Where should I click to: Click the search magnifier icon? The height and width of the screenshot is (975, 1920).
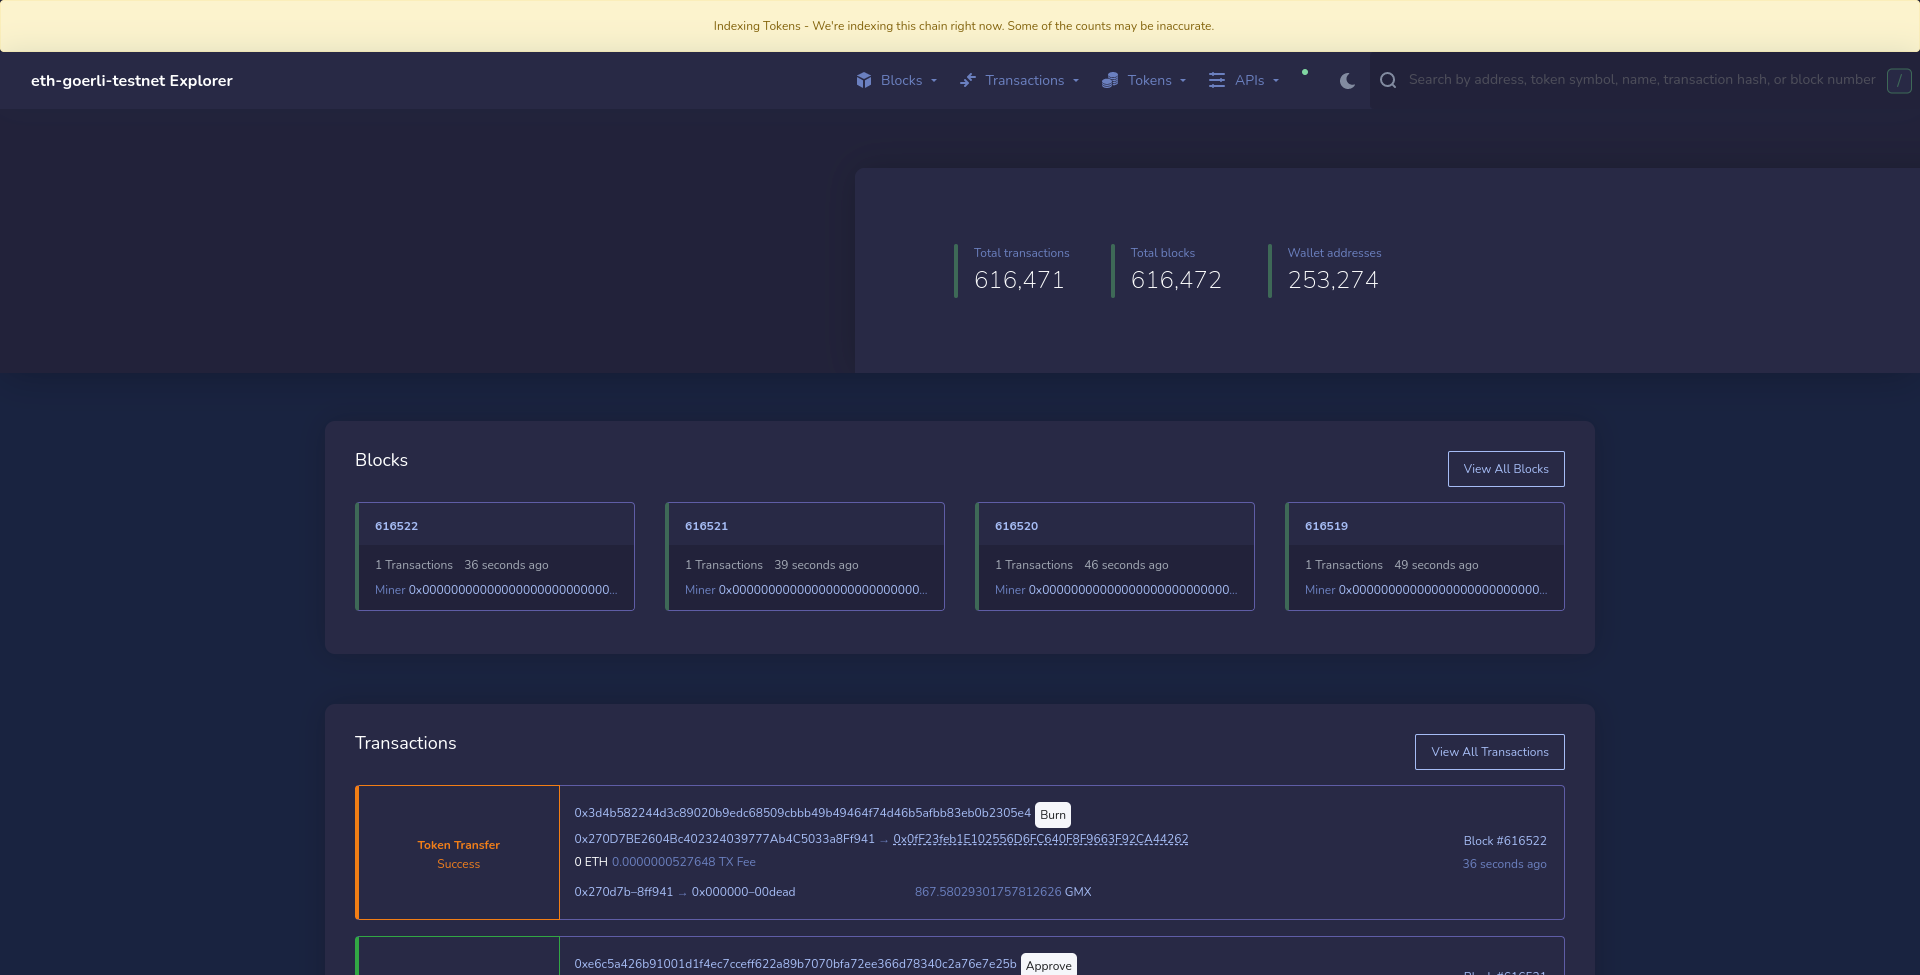click(x=1388, y=80)
